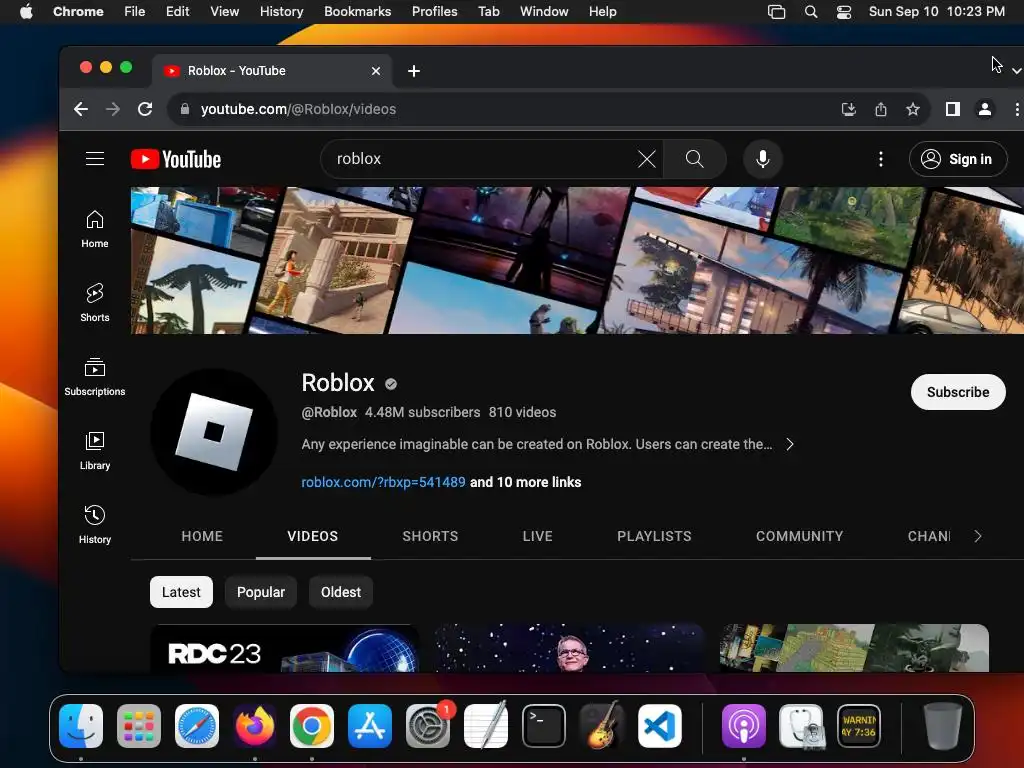The height and width of the screenshot is (768, 1024).
Task: Open the roblox.com/?rbxp=541489 link
Action: (x=383, y=482)
